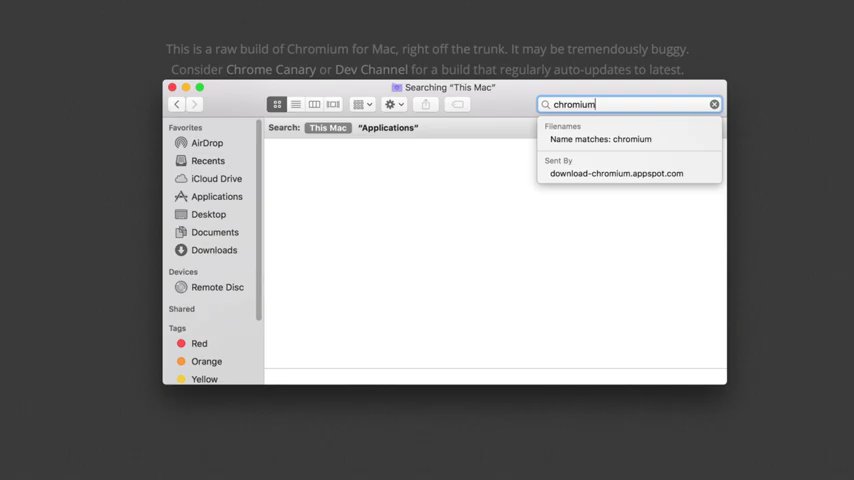Viewport: 854px width, 480px height.
Task: Switch to gallery view
Action: pyautogui.click(x=333, y=104)
